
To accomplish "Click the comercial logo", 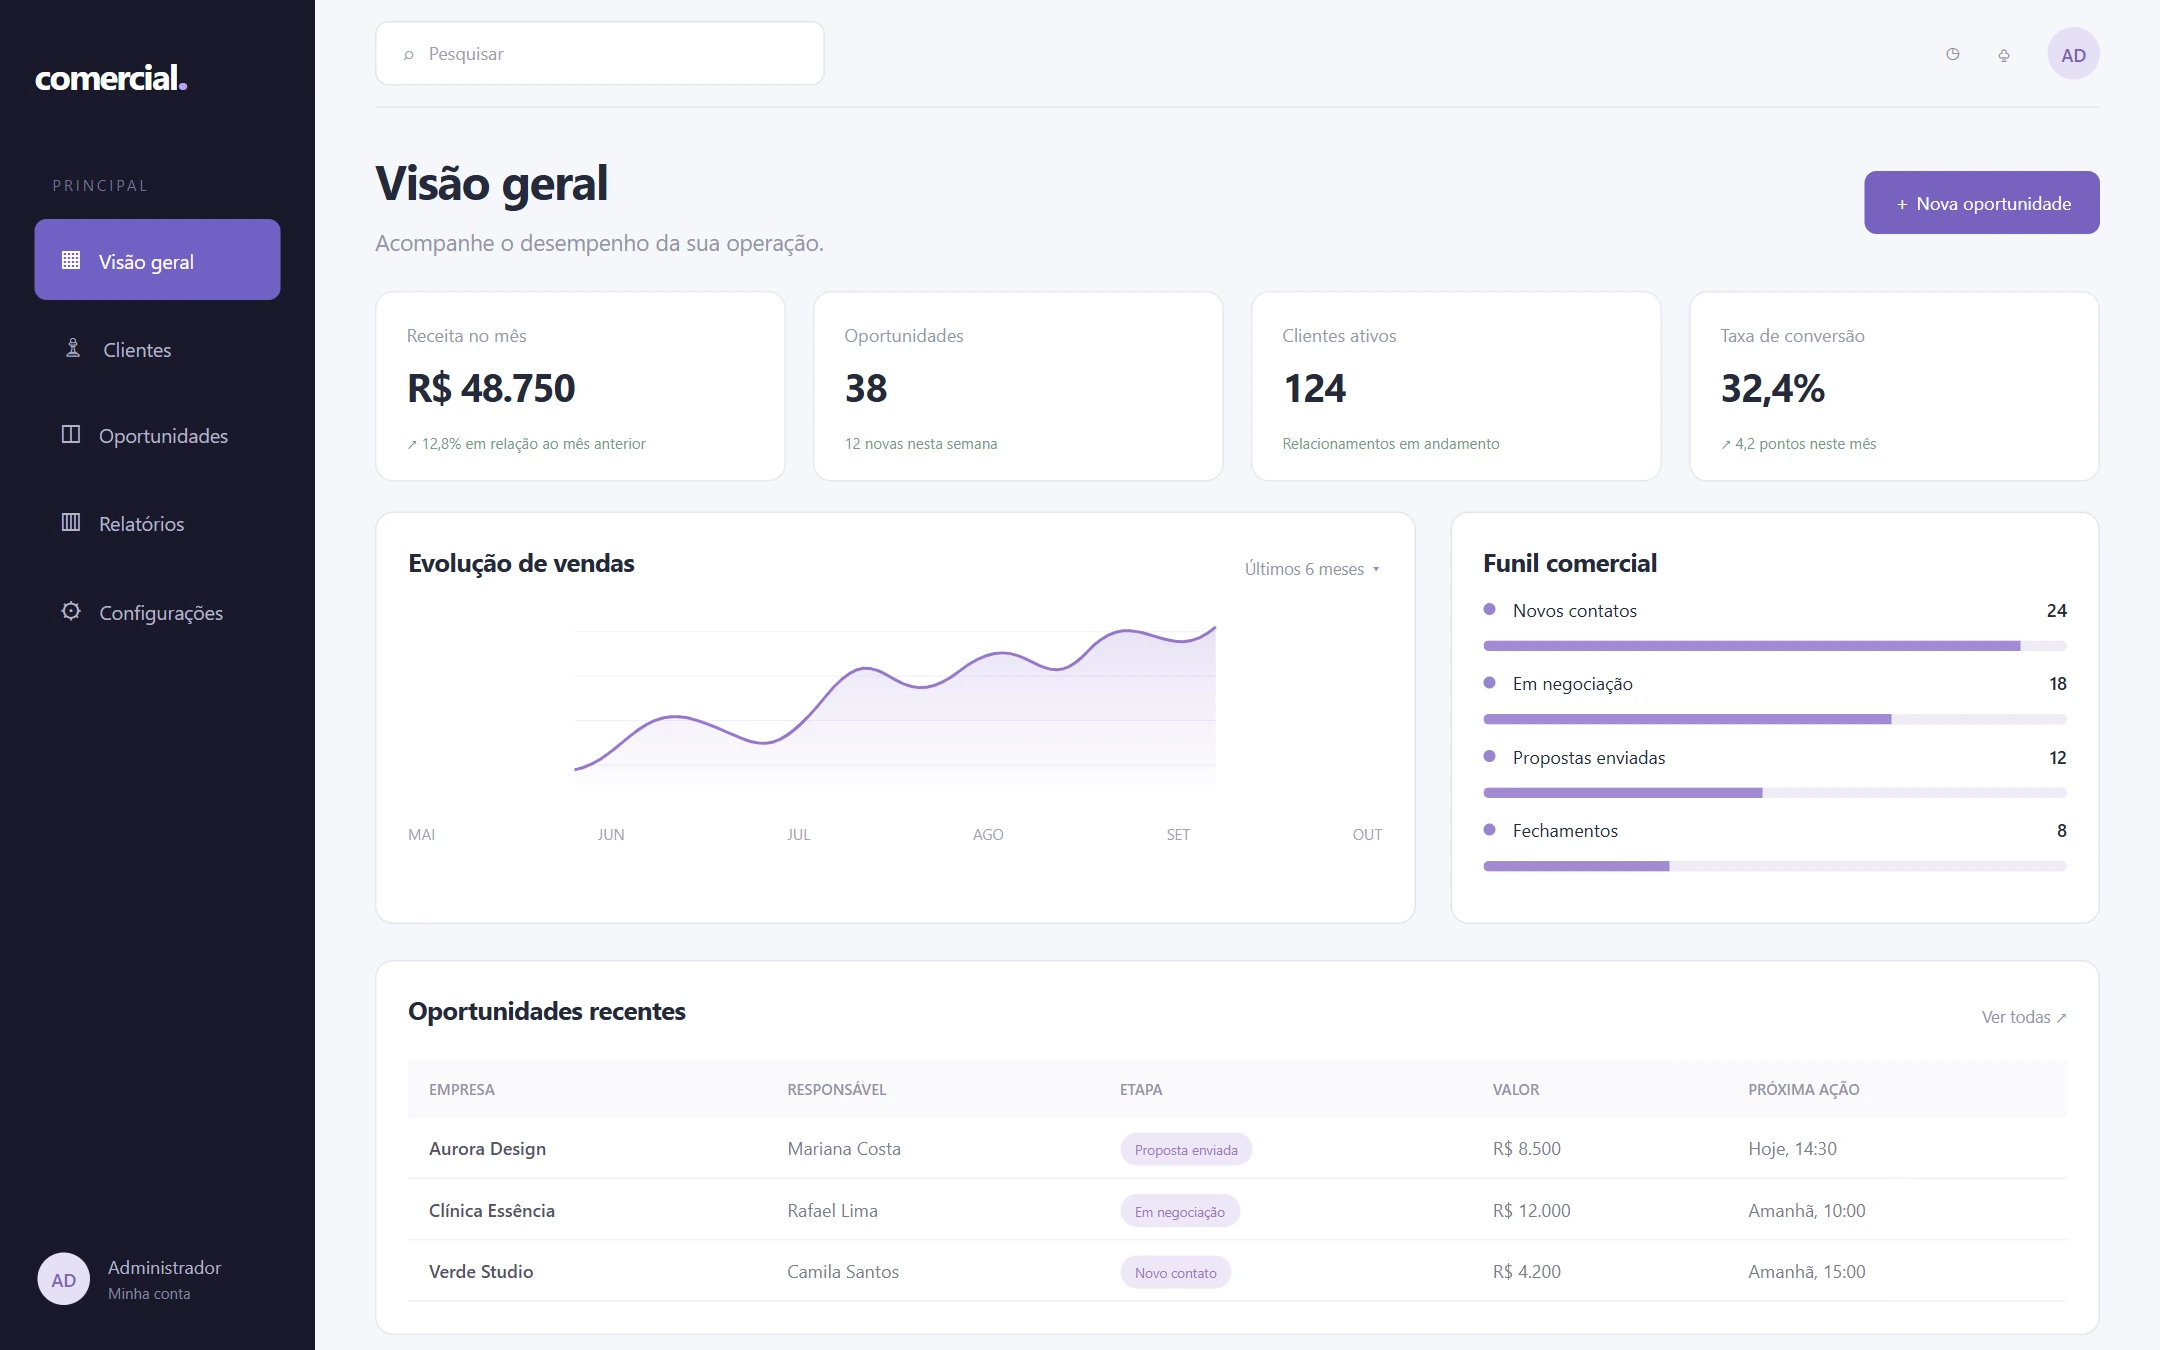I will [111, 77].
